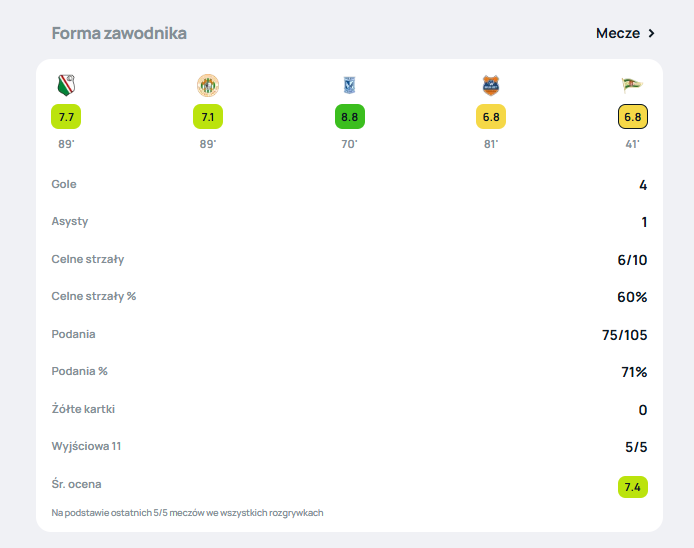Click the dark green 8.8 rating badge
Viewport: 694px width, 548px height.
pos(349,117)
